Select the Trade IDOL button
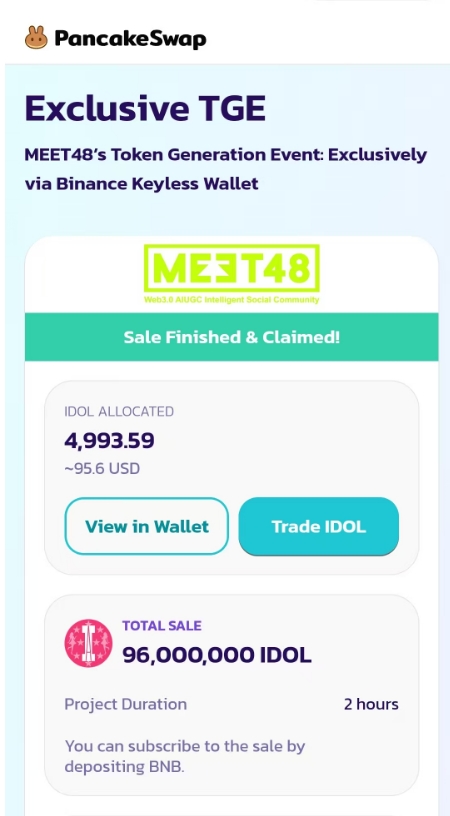The width and height of the screenshot is (450, 816). [319, 526]
